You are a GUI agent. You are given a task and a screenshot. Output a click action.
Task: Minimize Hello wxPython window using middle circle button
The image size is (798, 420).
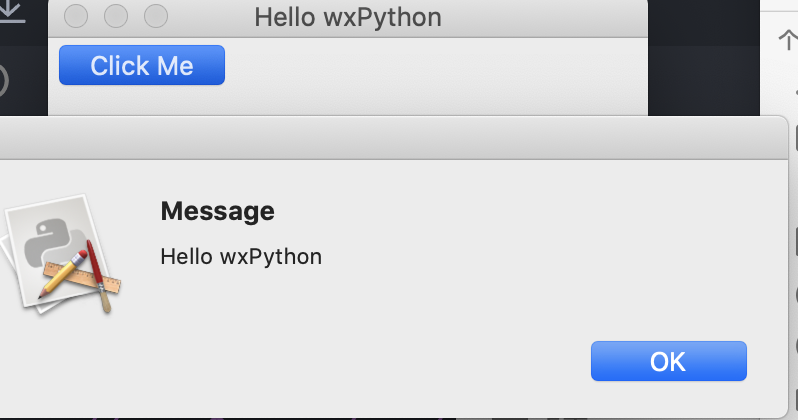[116, 17]
